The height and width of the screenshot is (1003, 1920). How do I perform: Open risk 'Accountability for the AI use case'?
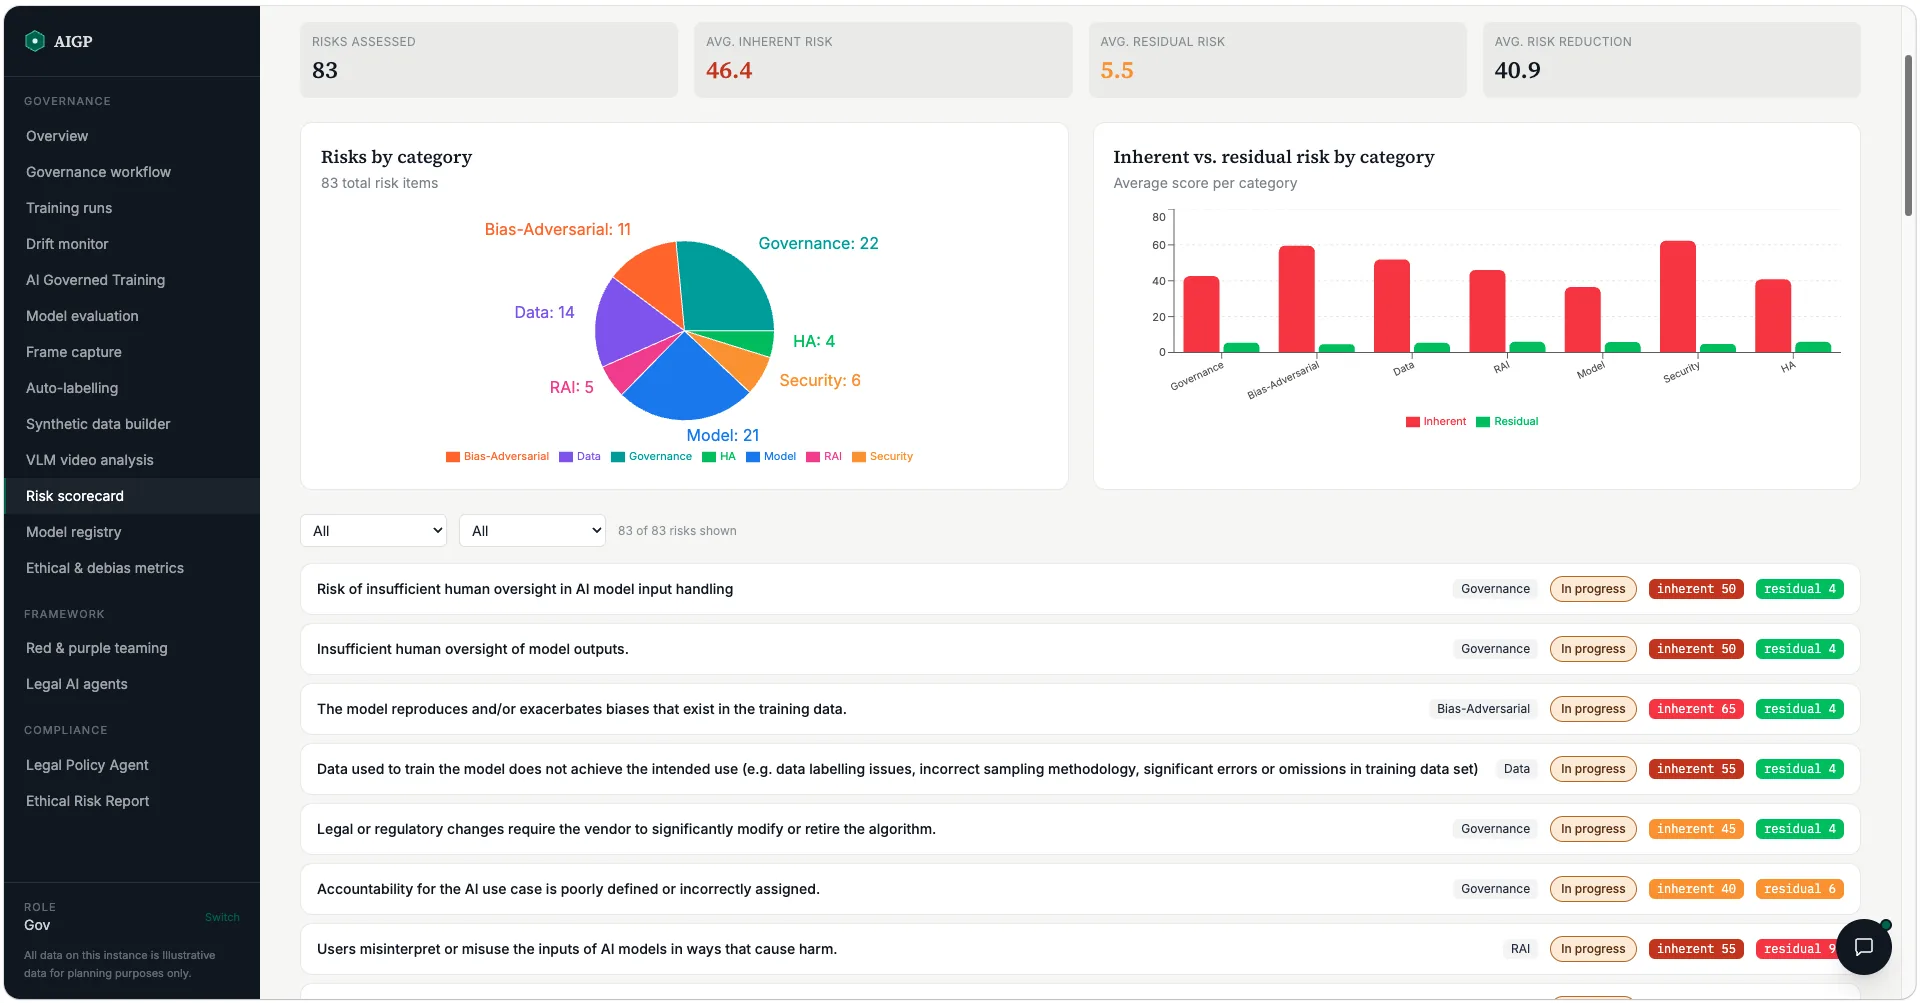coord(1080,889)
